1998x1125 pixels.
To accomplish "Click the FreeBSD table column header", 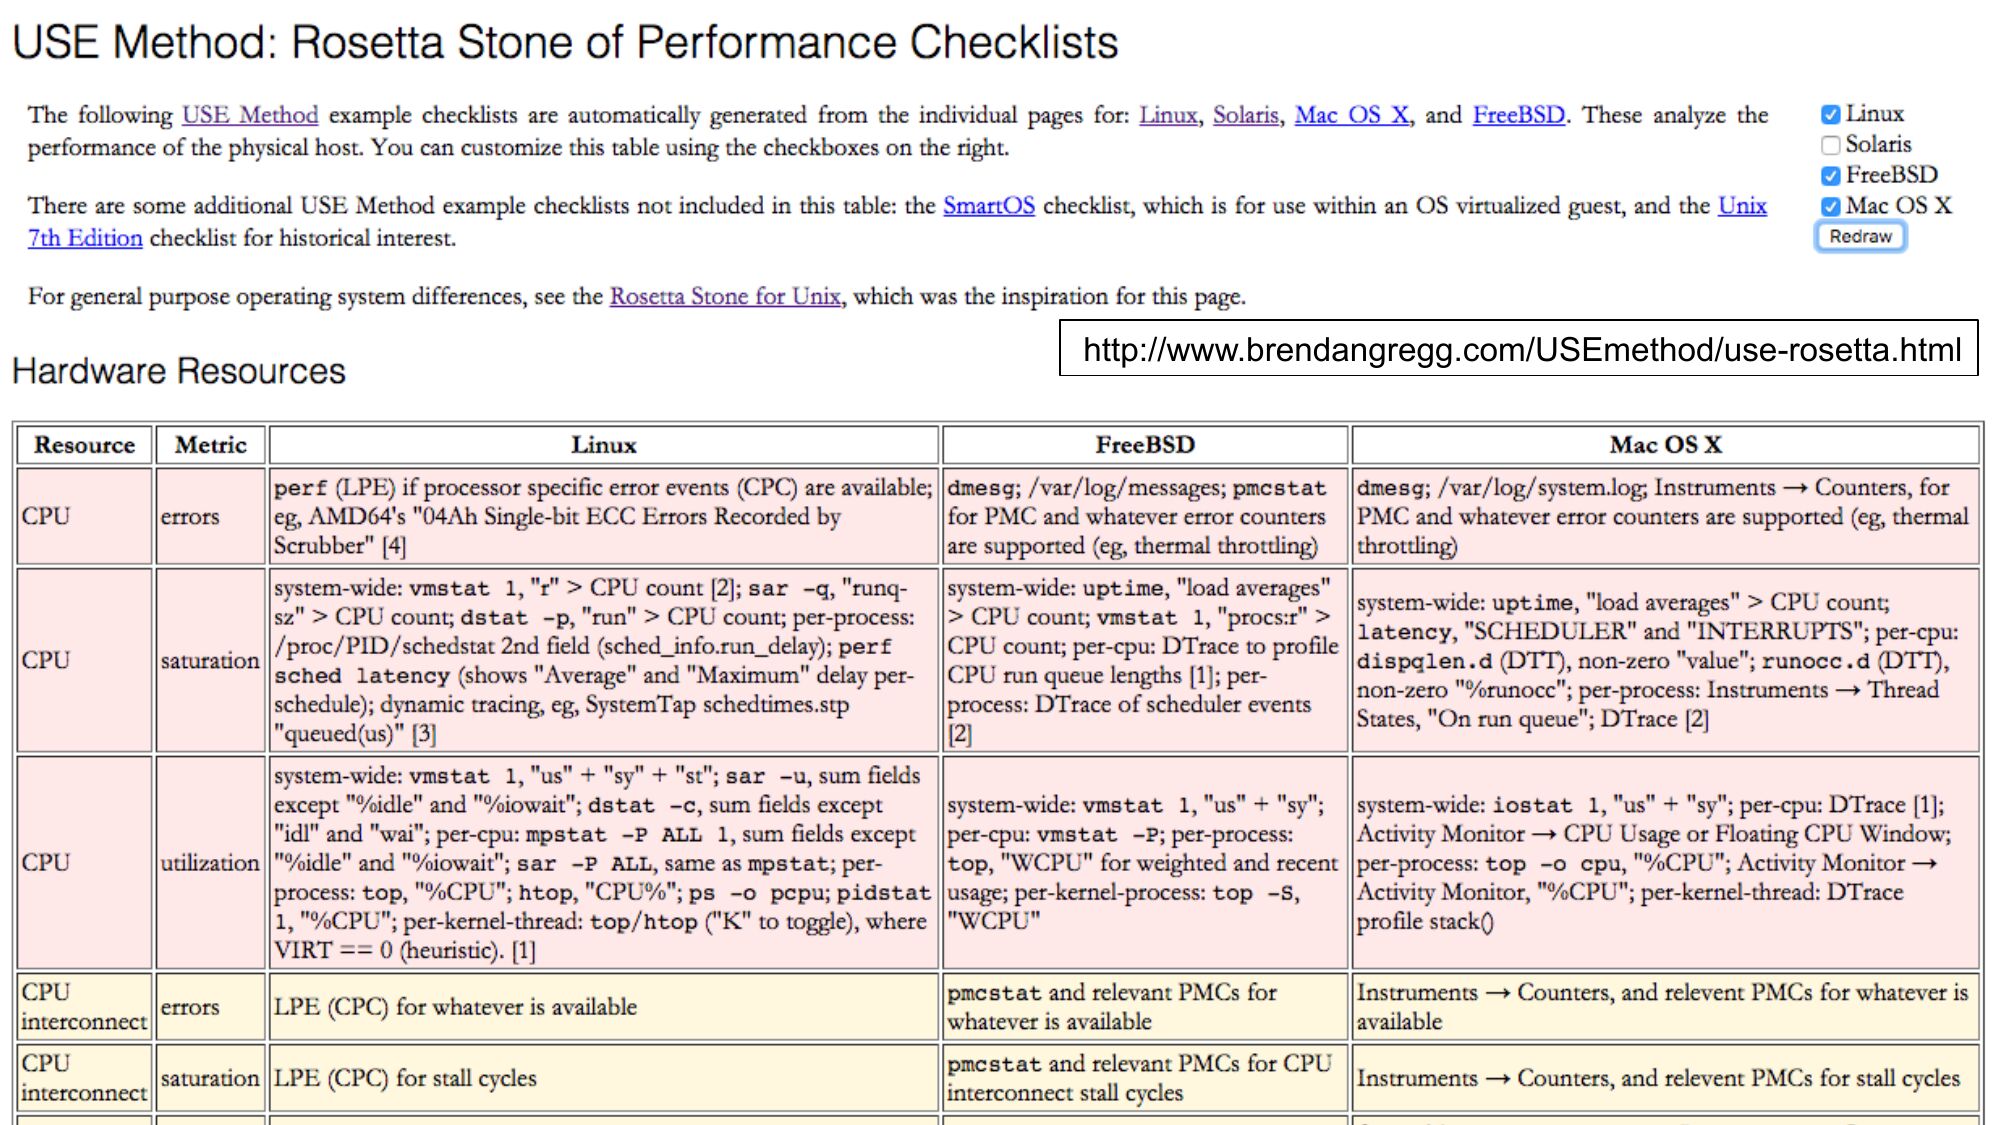I will click(1144, 445).
